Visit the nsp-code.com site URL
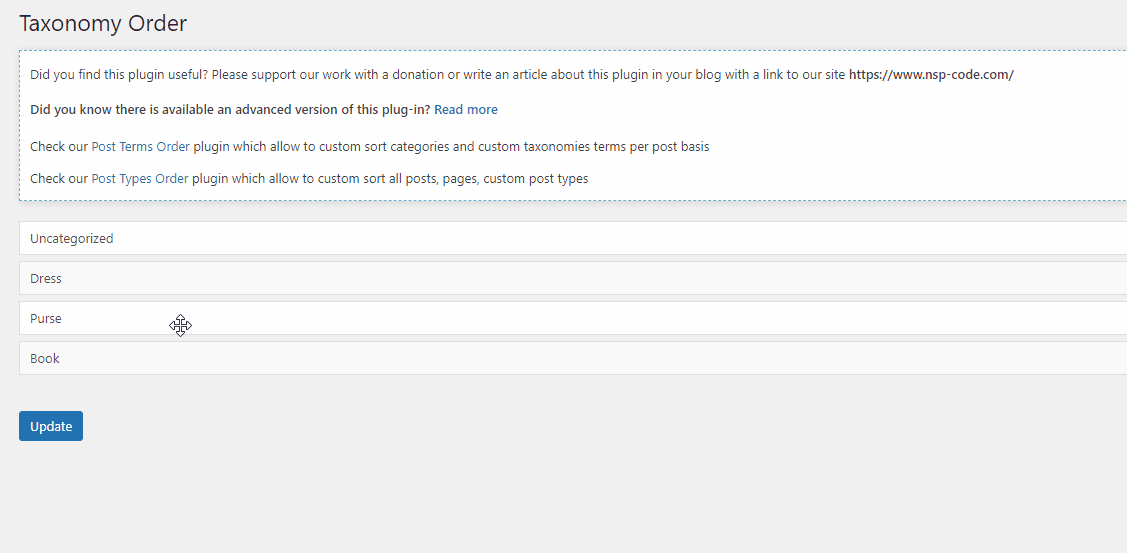This screenshot has width=1127, height=553. (x=931, y=75)
